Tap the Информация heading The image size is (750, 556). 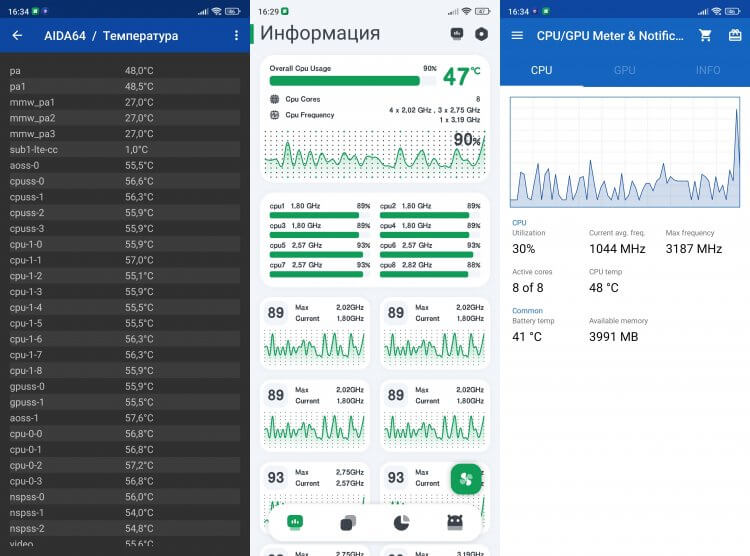pos(320,33)
